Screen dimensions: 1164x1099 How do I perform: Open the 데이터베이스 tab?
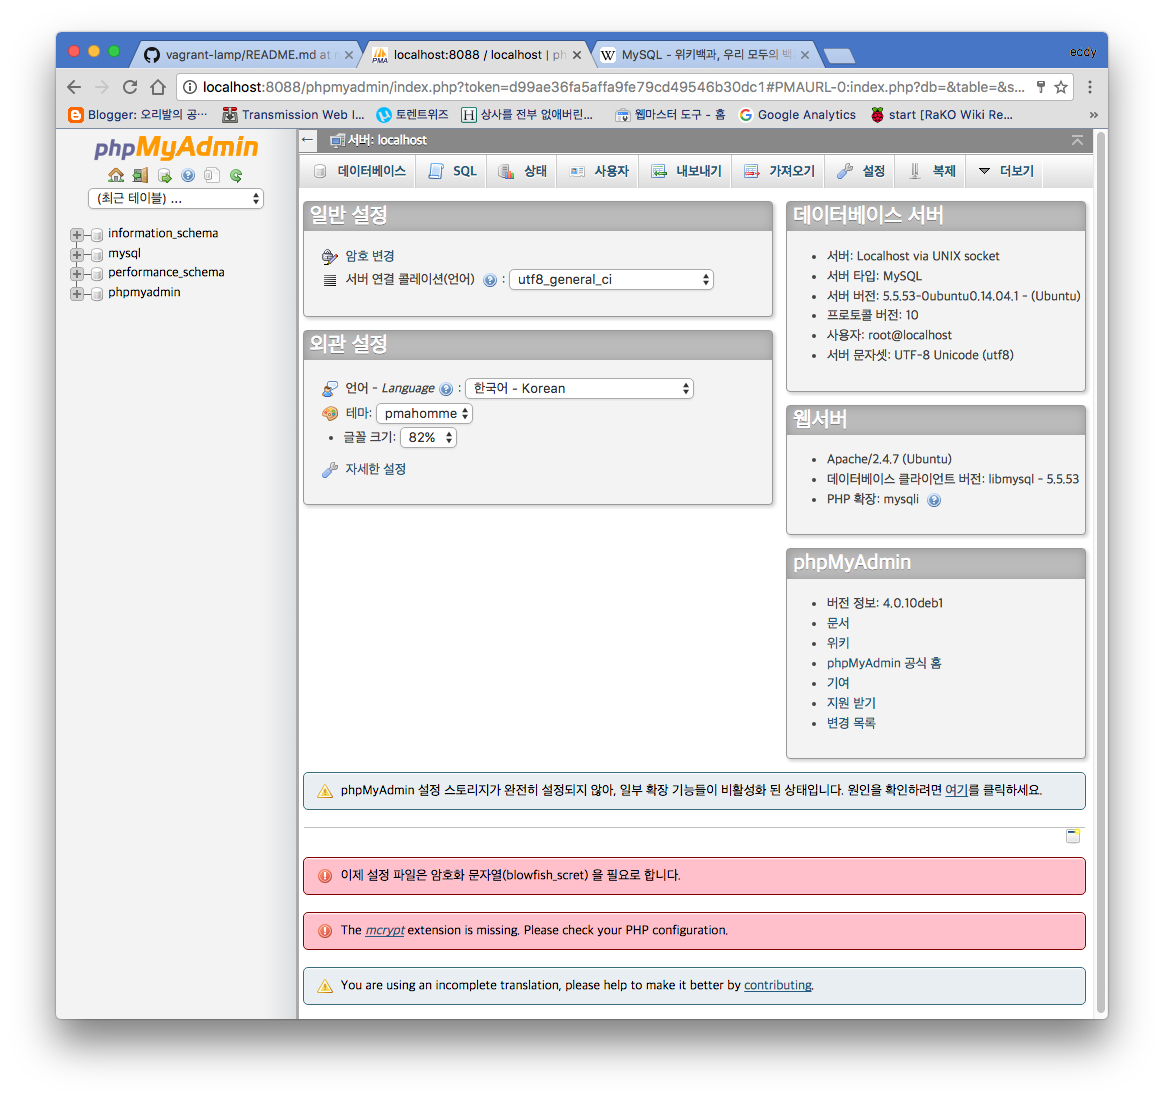[359, 172]
